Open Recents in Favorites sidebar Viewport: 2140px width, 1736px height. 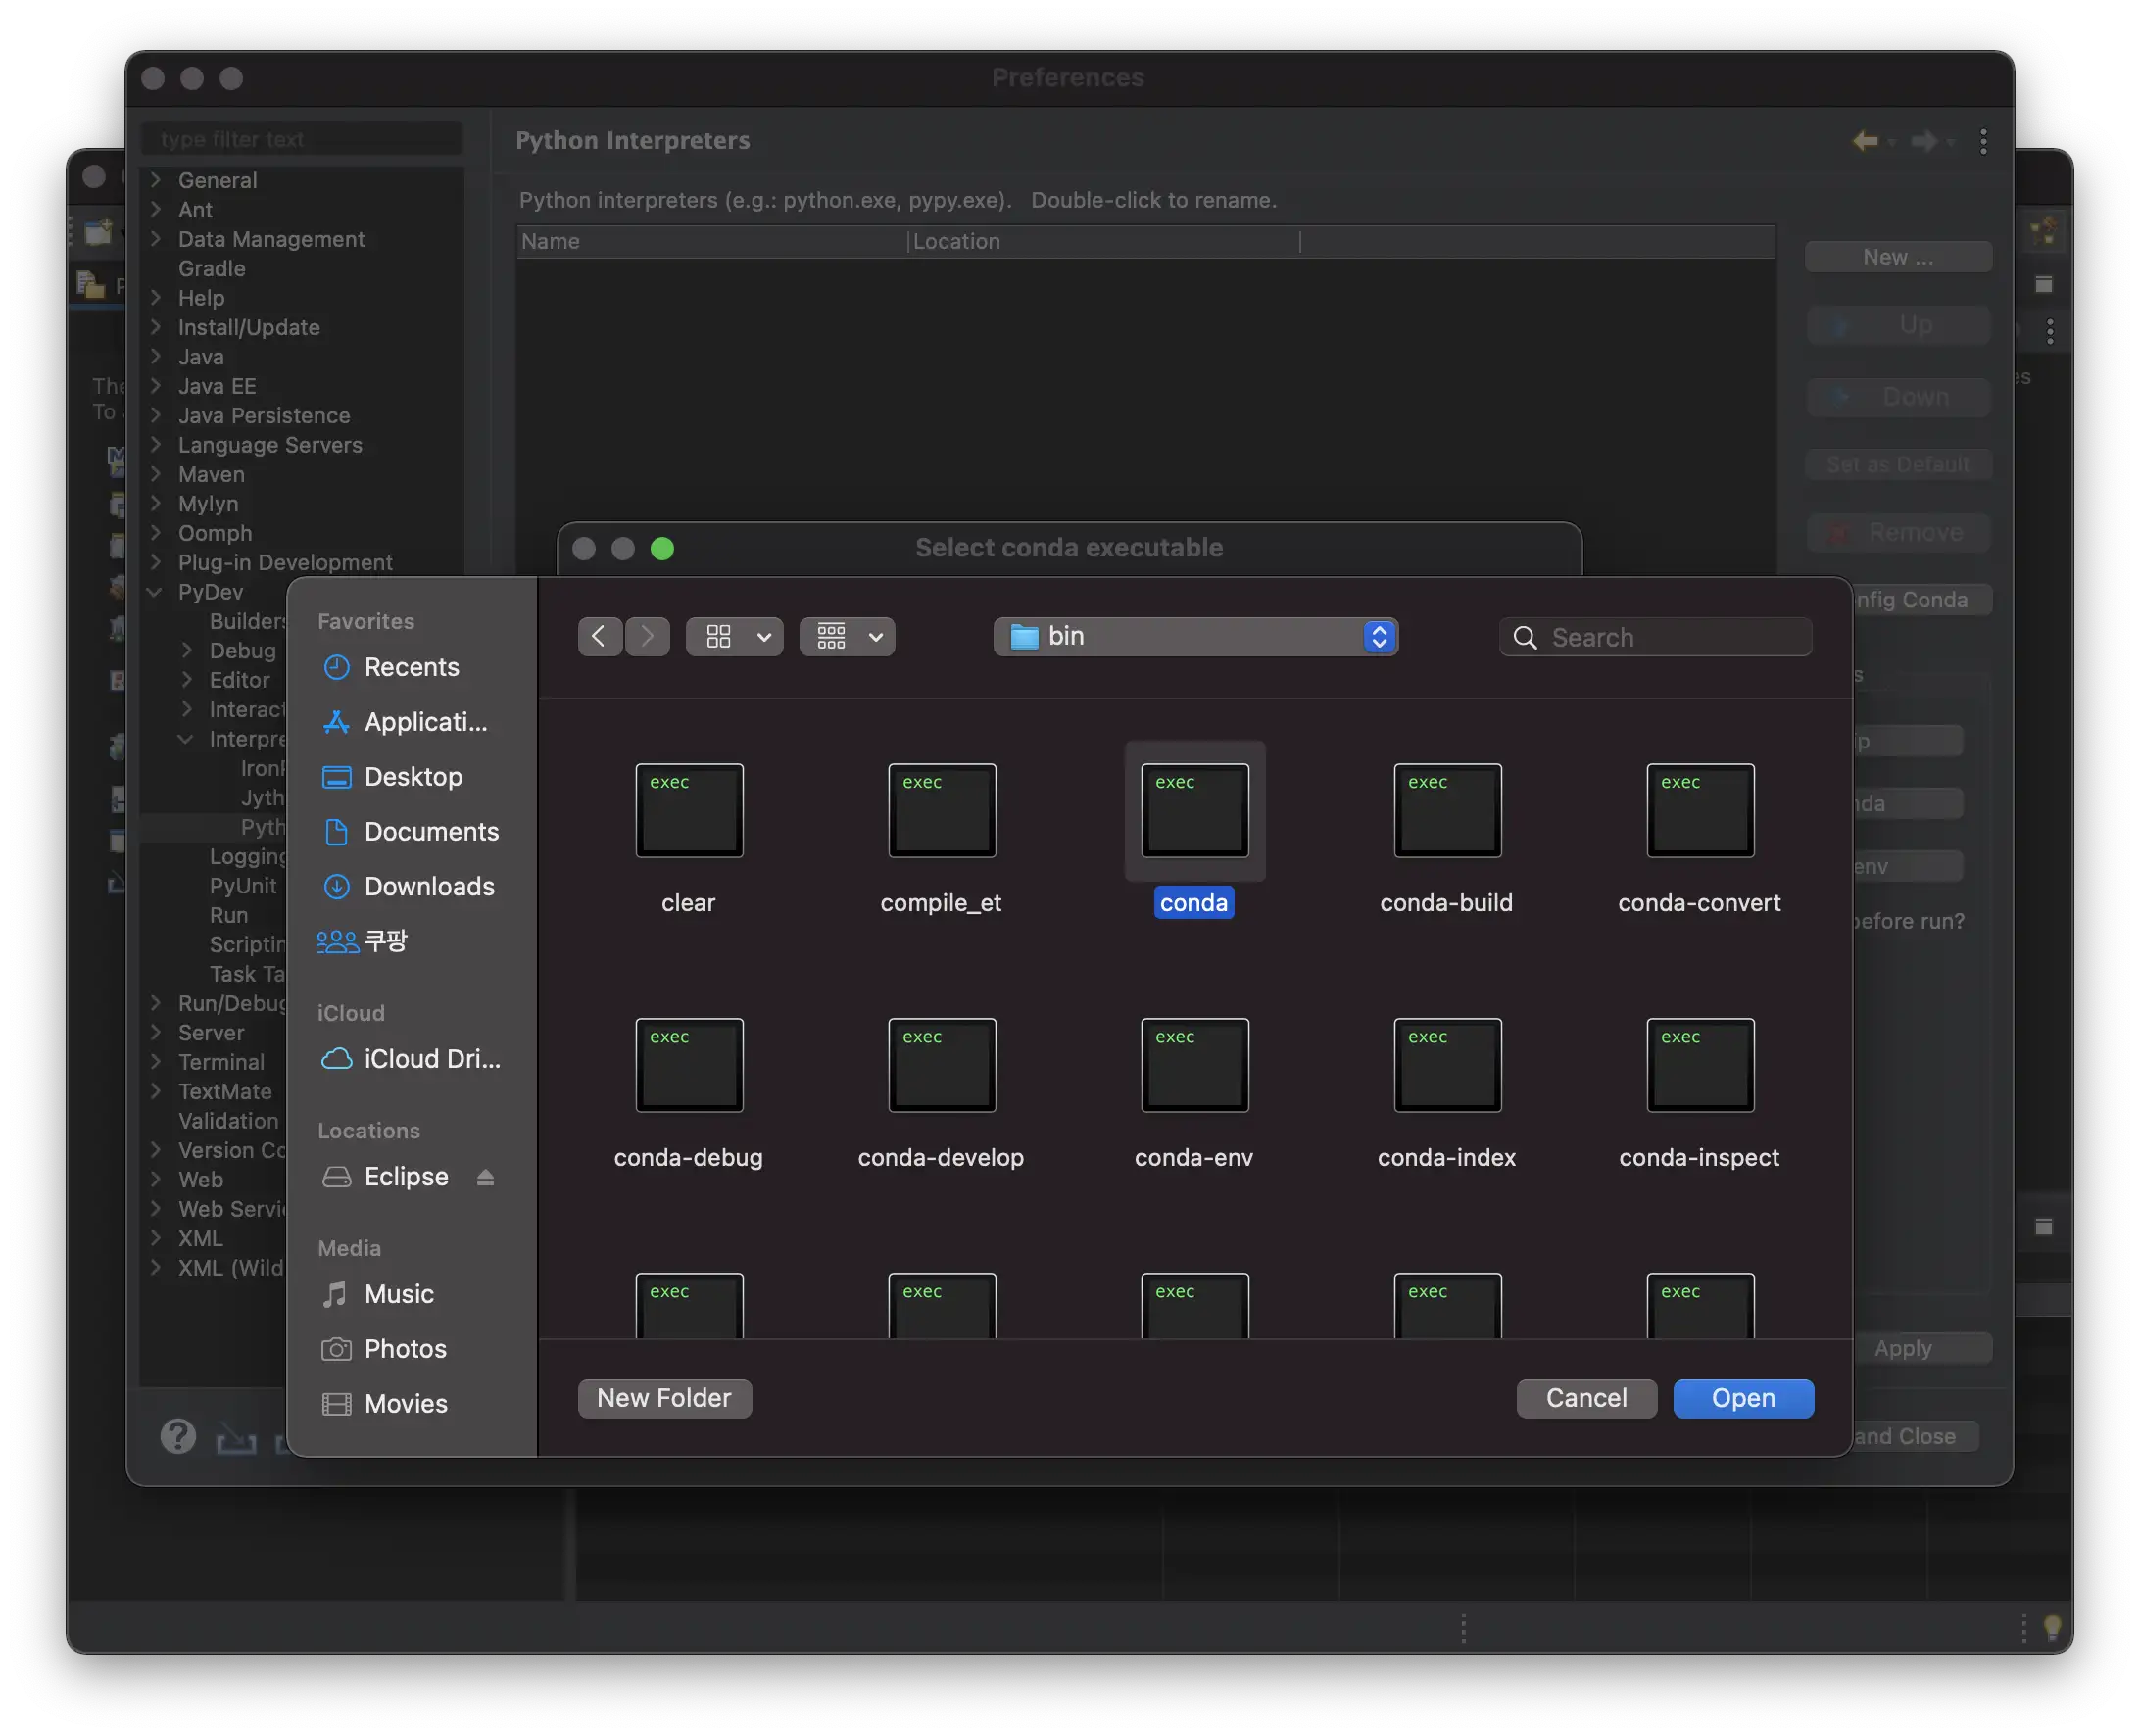(411, 667)
